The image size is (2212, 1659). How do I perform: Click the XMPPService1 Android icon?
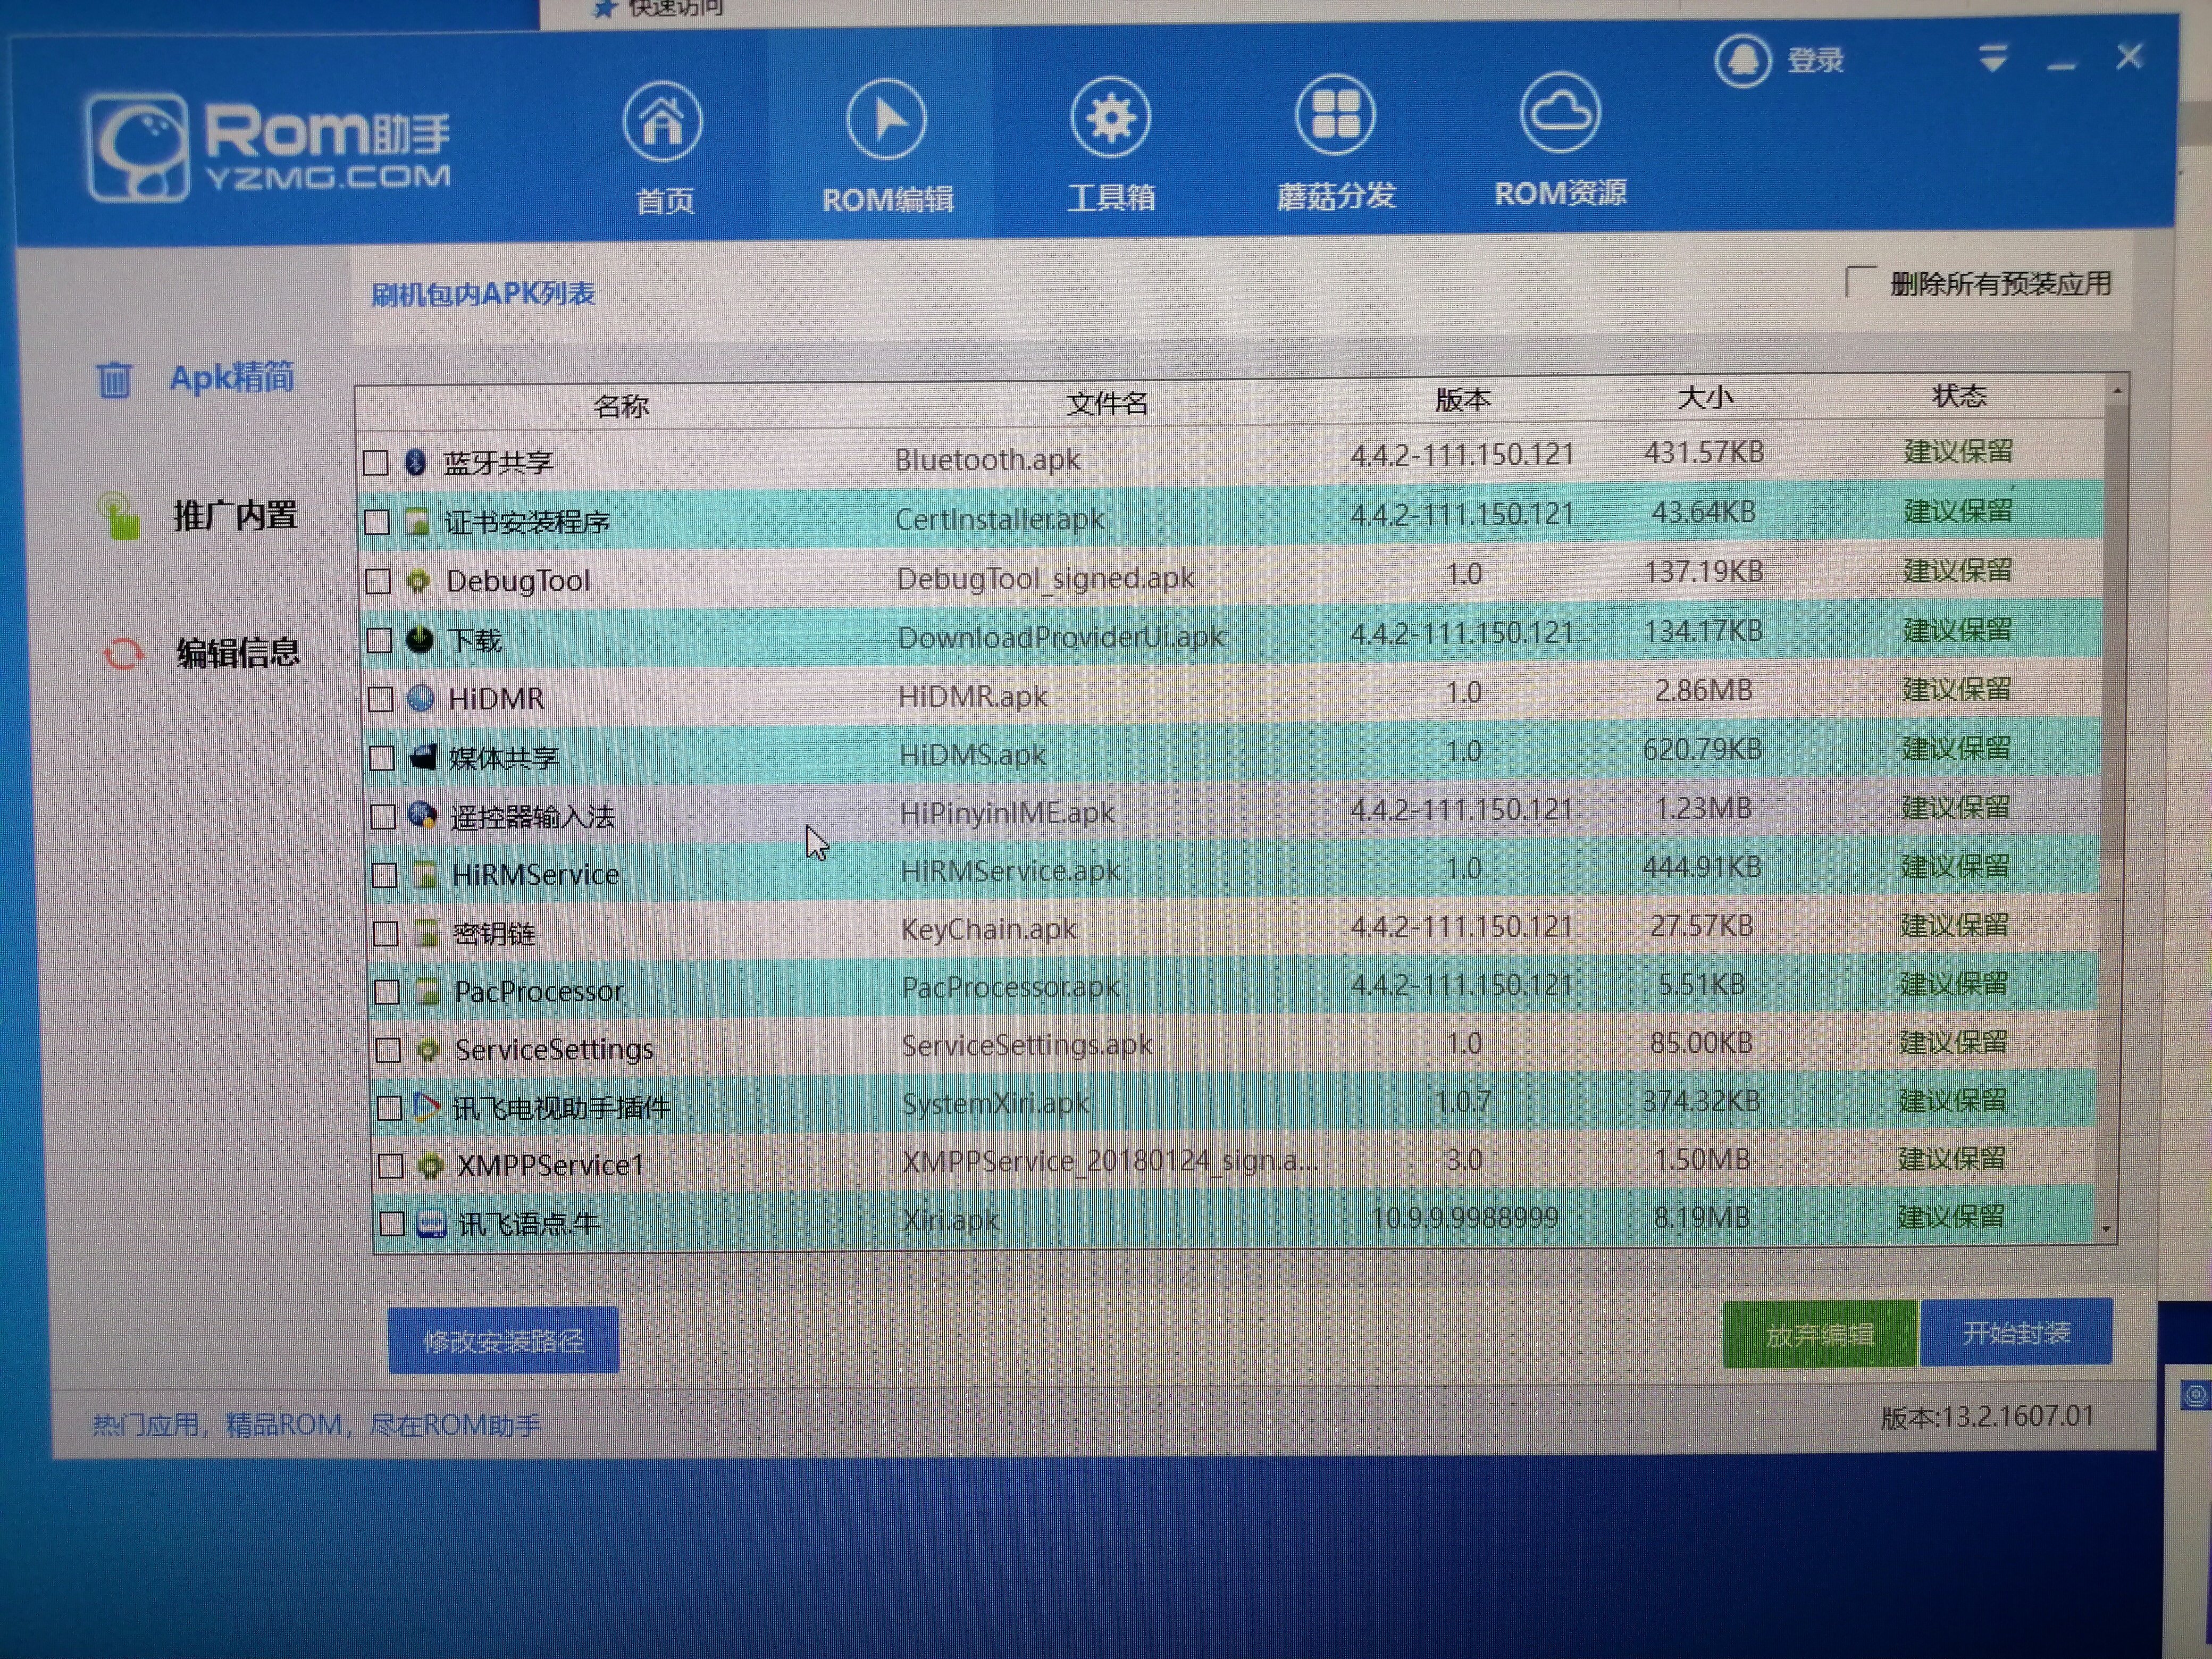click(x=430, y=1165)
